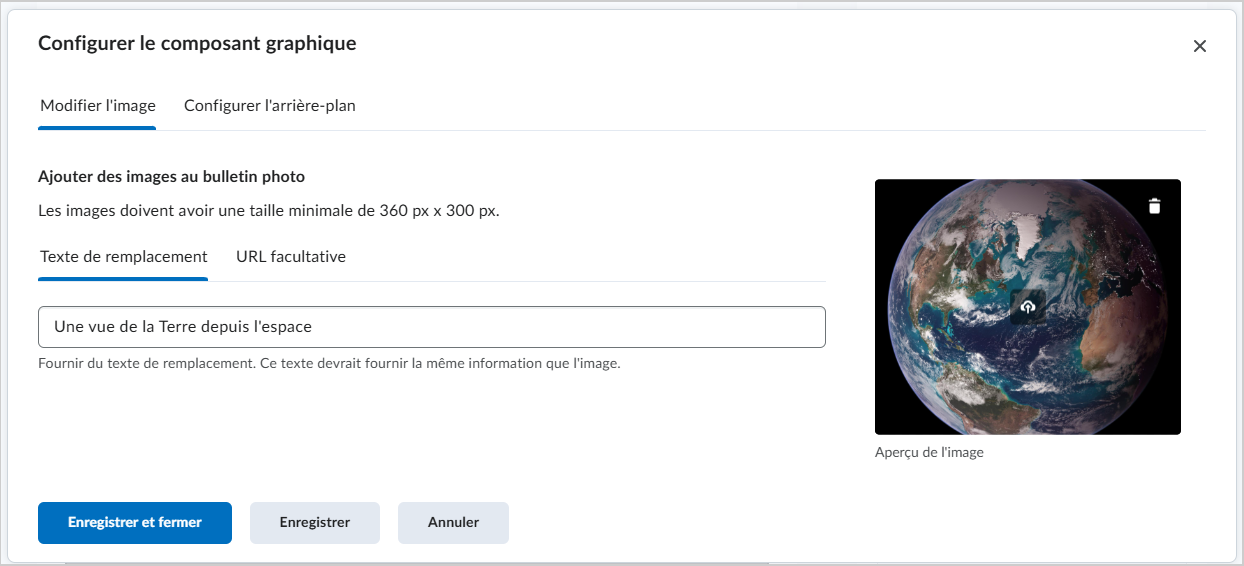Click the minimum image size requirement text
The width and height of the screenshot is (1244, 566).
pyautogui.click(x=269, y=211)
